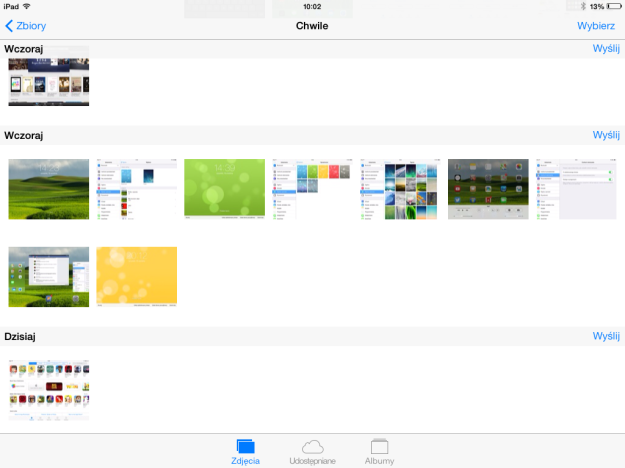Open settings screenshot with two wallpaper previews

[137, 189]
